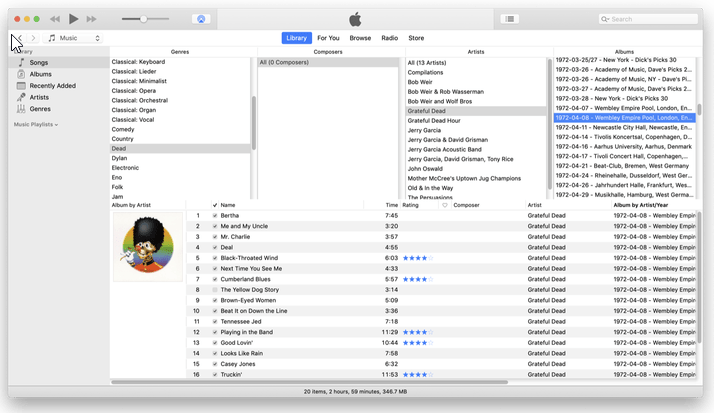Select the Country genre
This screenshot has height=413, width=714.
(122, 139)
